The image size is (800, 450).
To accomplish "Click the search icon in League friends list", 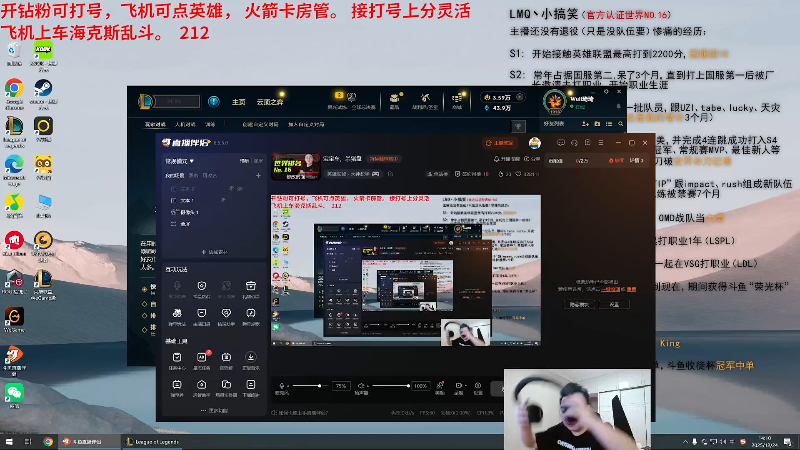I will pos(620,124).
